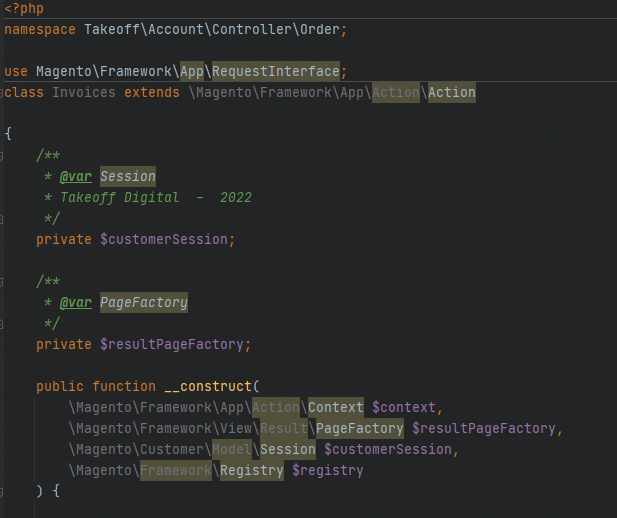Click highlighted RequestInterface in use statement
The image size is (617, 518).
[x=275, y=71]
